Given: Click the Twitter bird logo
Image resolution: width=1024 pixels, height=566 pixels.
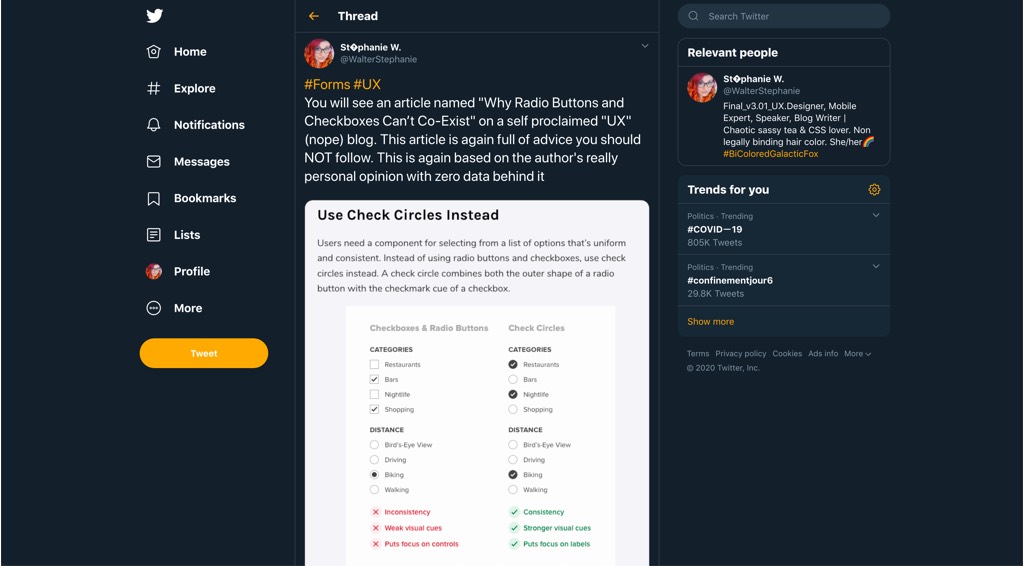Looking at the screenshot, I should coord(154,16).
